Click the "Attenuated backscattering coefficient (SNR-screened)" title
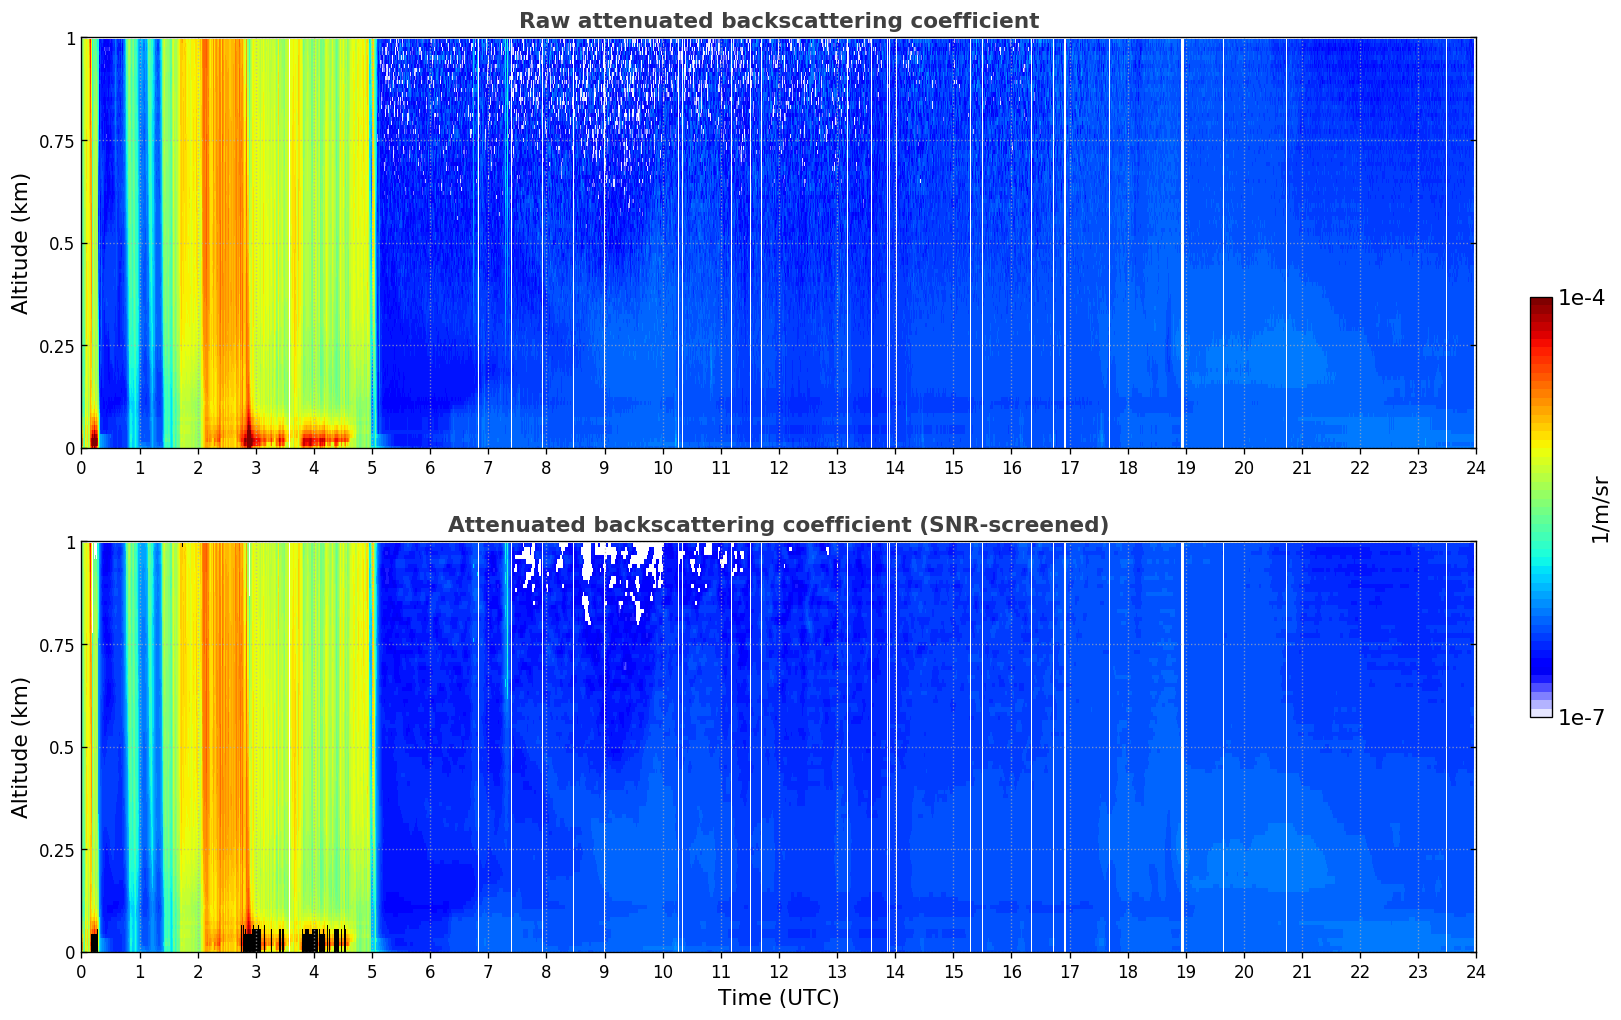1621x1020 pixels. click(x=778, y=525)
